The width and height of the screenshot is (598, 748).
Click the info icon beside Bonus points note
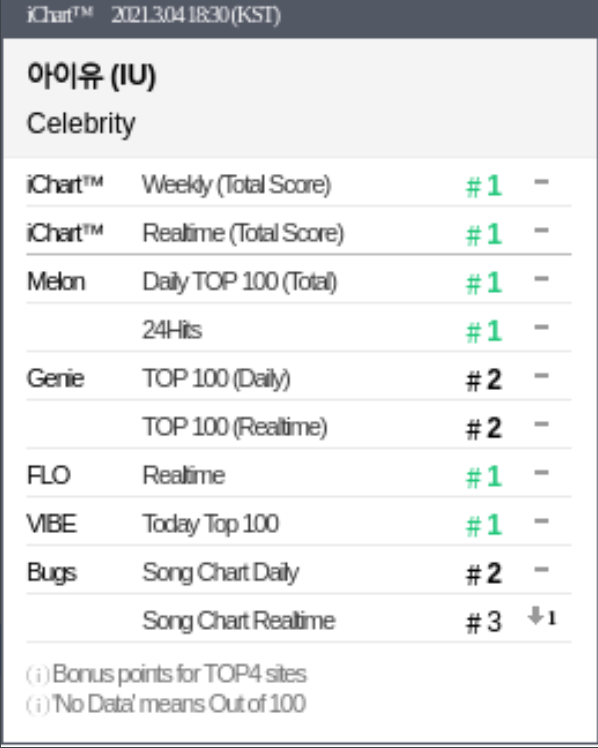38,675
